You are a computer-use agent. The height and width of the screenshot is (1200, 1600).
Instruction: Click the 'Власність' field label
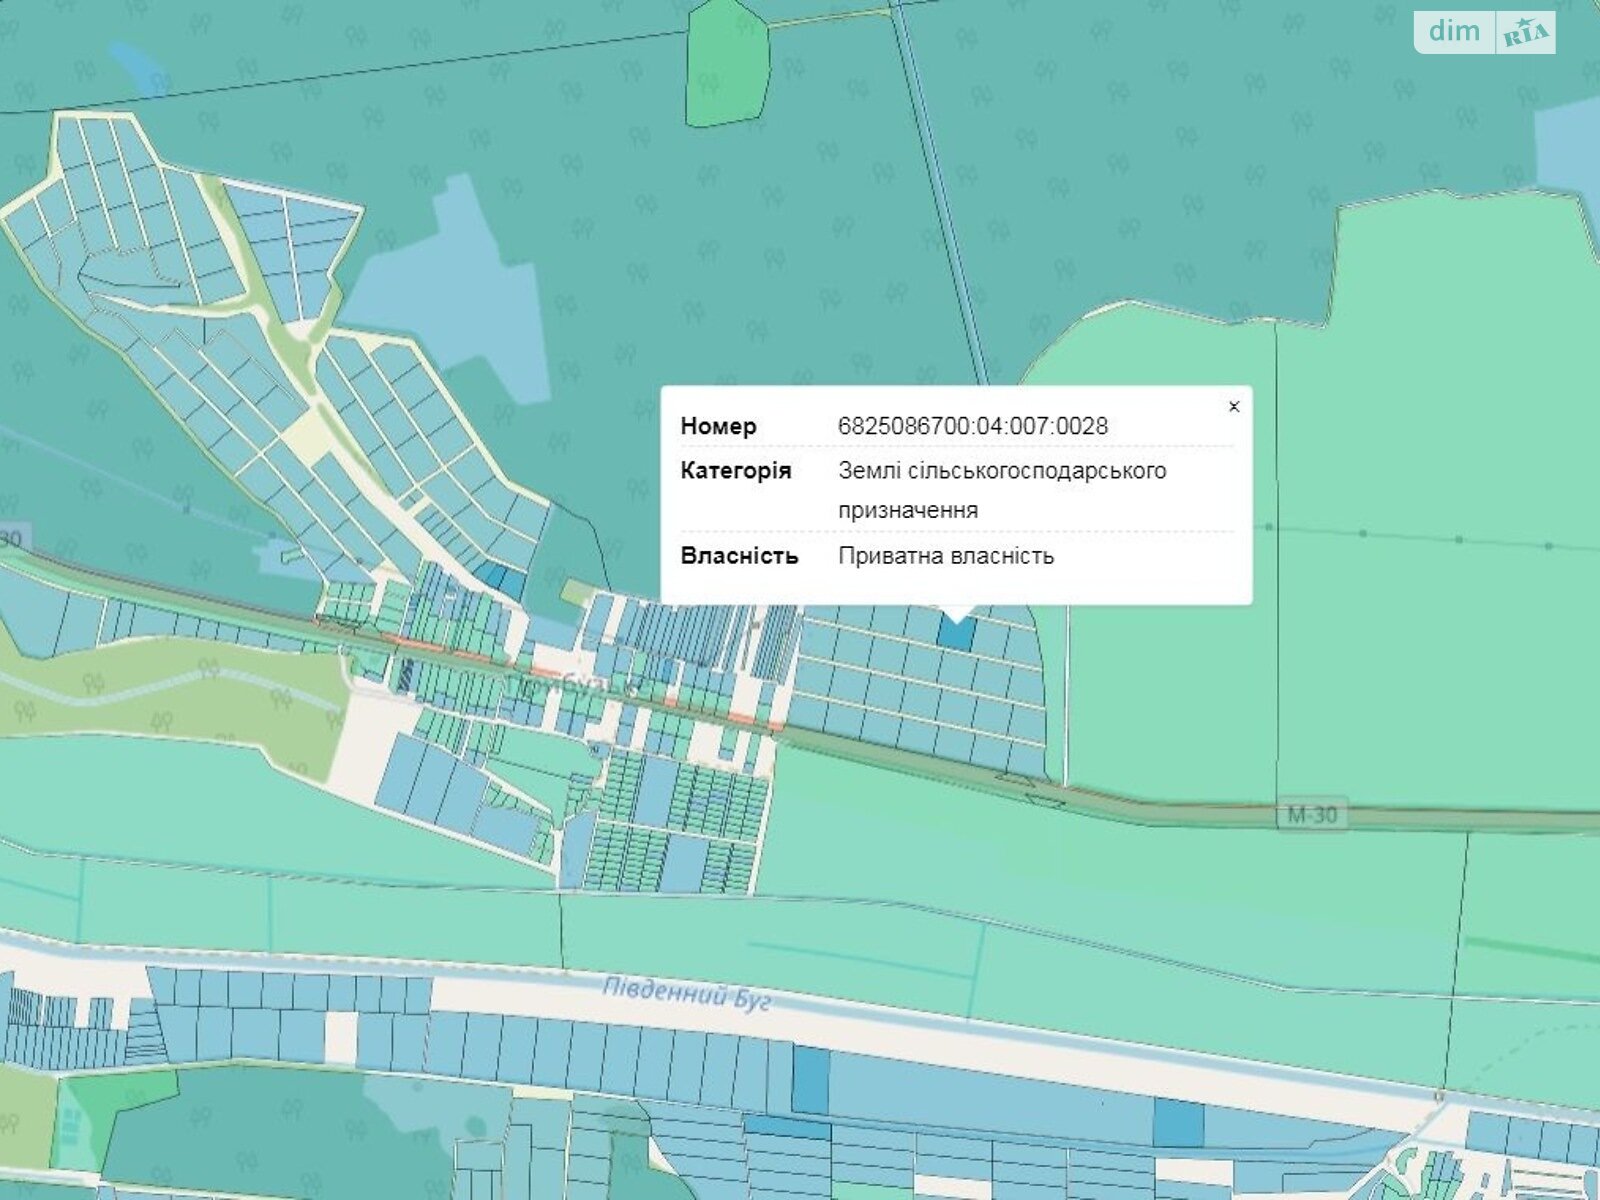pos(739,556)
